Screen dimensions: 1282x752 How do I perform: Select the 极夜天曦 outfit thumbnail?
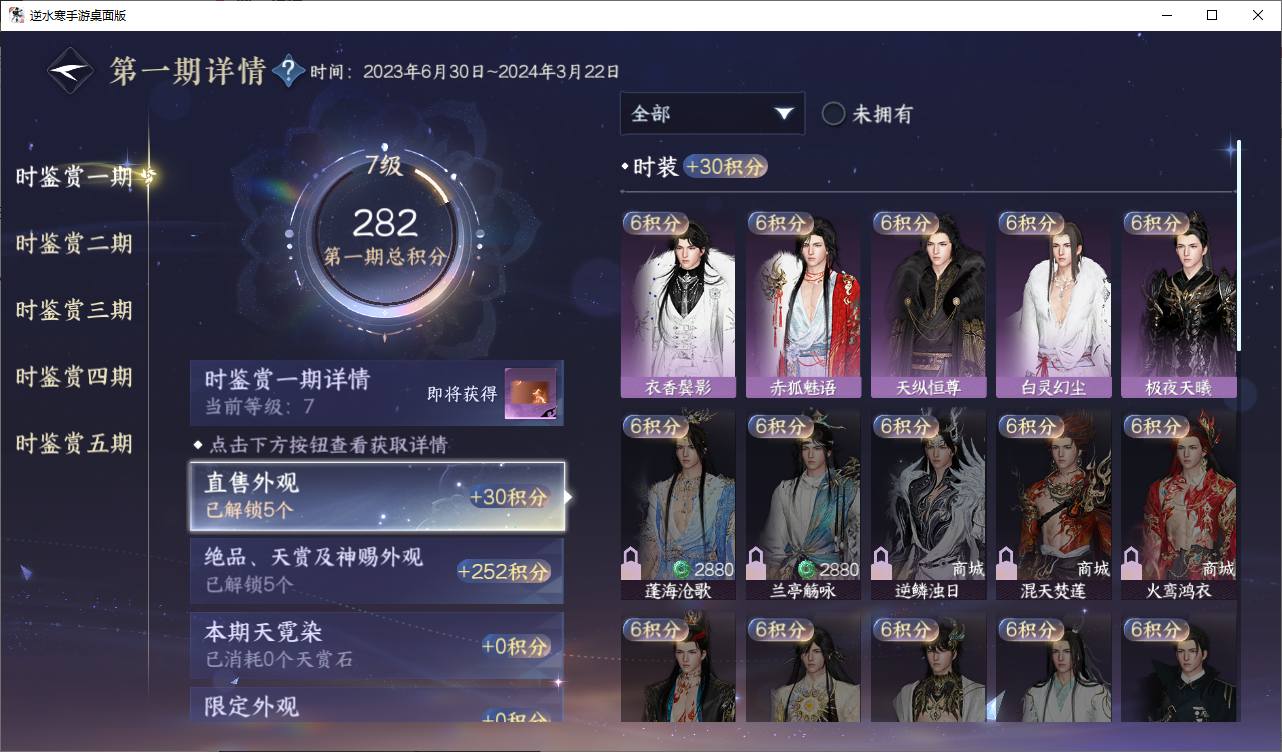tap(1178, 304)
